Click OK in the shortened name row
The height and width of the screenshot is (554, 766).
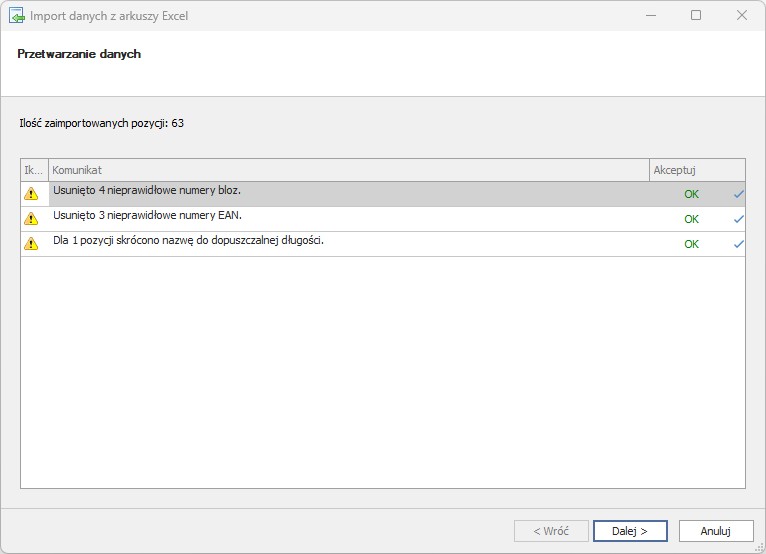(691, 244)
